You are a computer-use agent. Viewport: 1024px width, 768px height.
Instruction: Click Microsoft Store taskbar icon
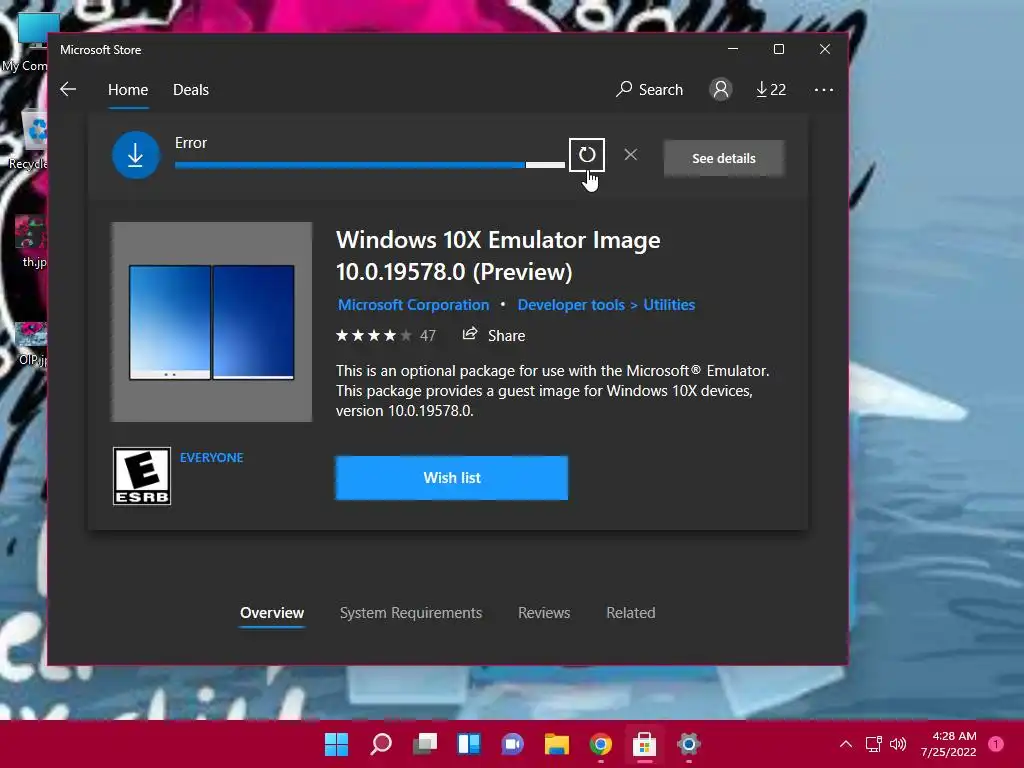[645, 744]
